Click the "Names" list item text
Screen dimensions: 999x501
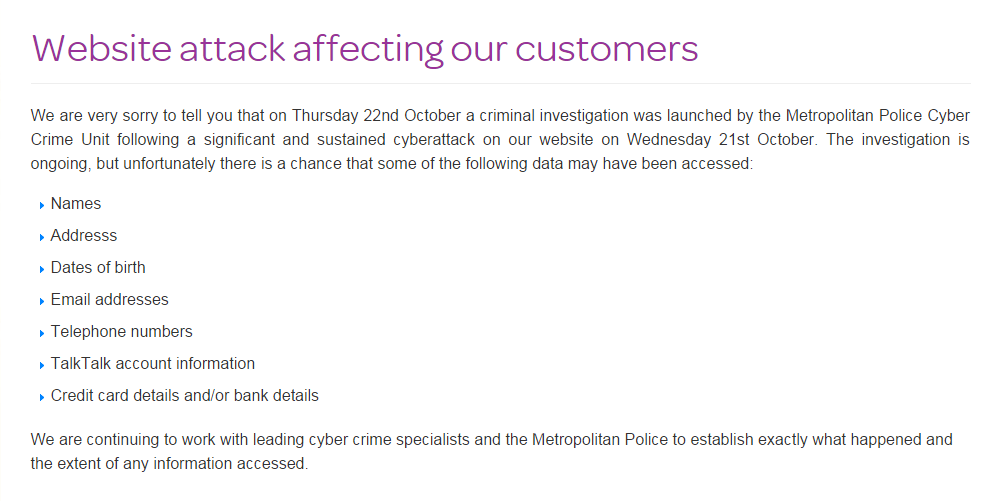76,204
